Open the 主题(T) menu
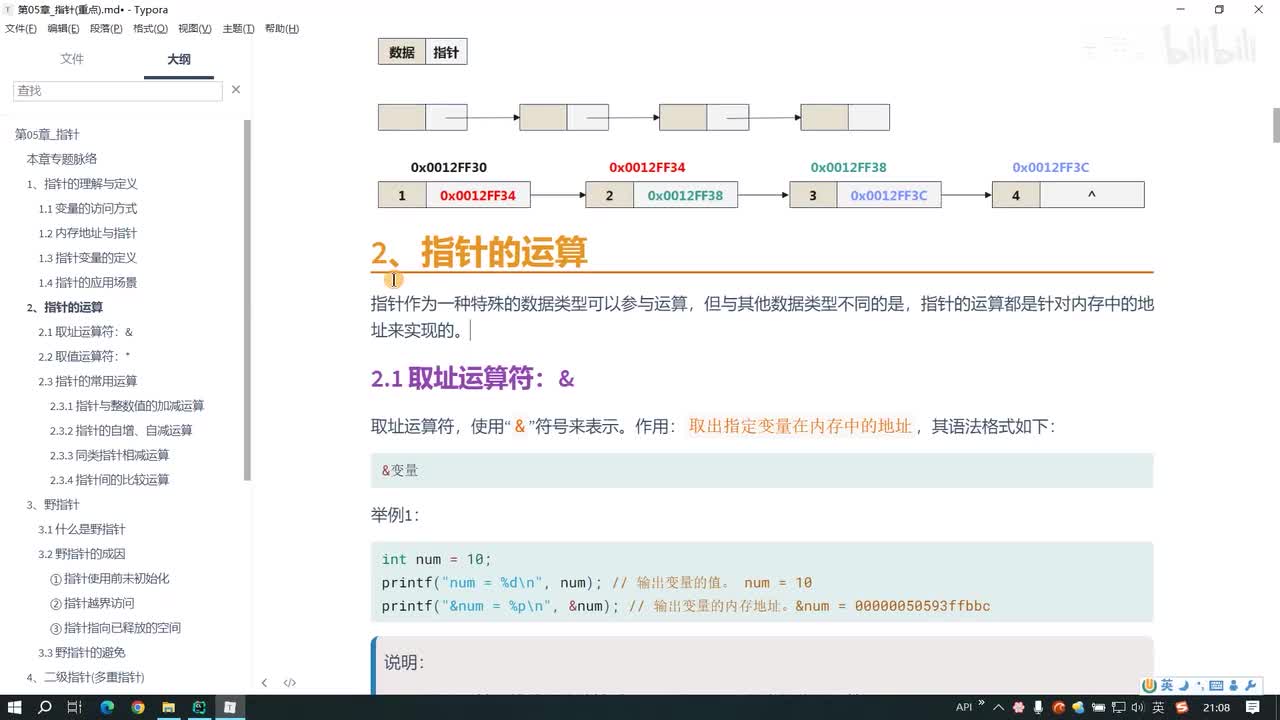 pos(238,29)
